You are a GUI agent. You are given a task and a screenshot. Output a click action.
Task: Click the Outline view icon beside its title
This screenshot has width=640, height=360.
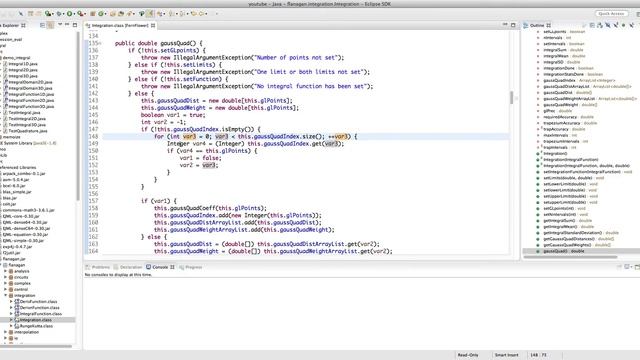point(526,25)
